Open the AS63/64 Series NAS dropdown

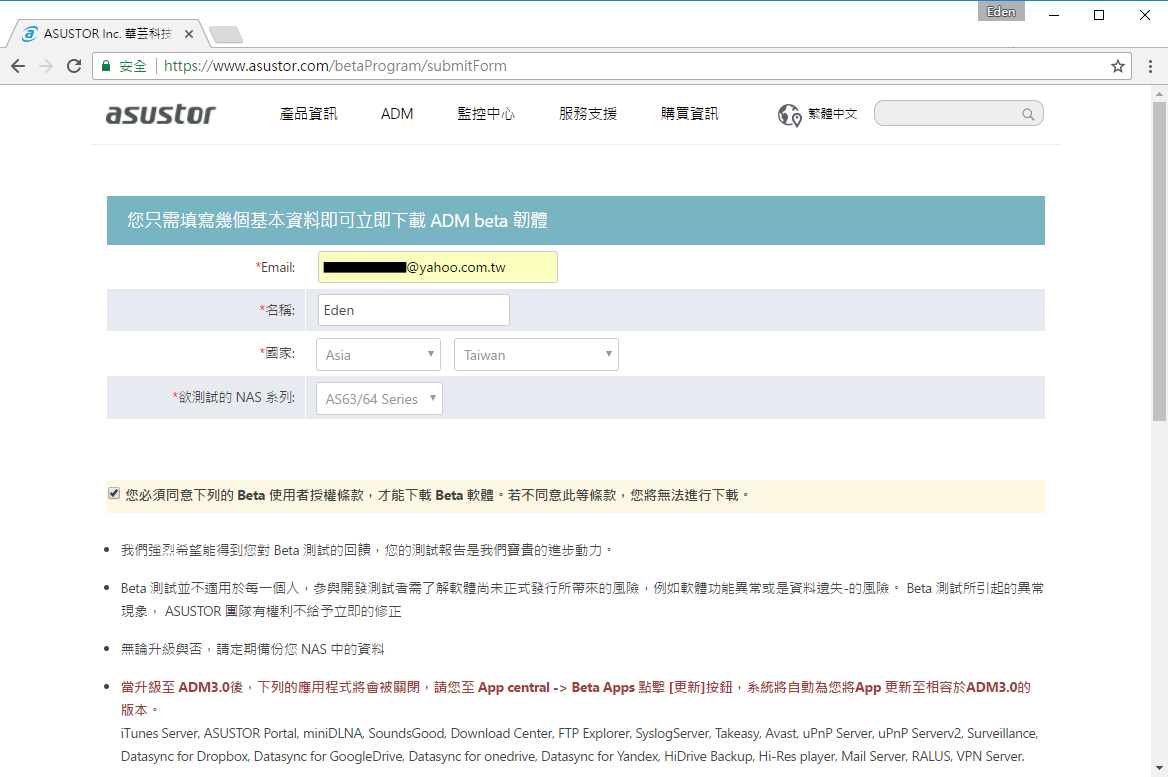[379, 399]
